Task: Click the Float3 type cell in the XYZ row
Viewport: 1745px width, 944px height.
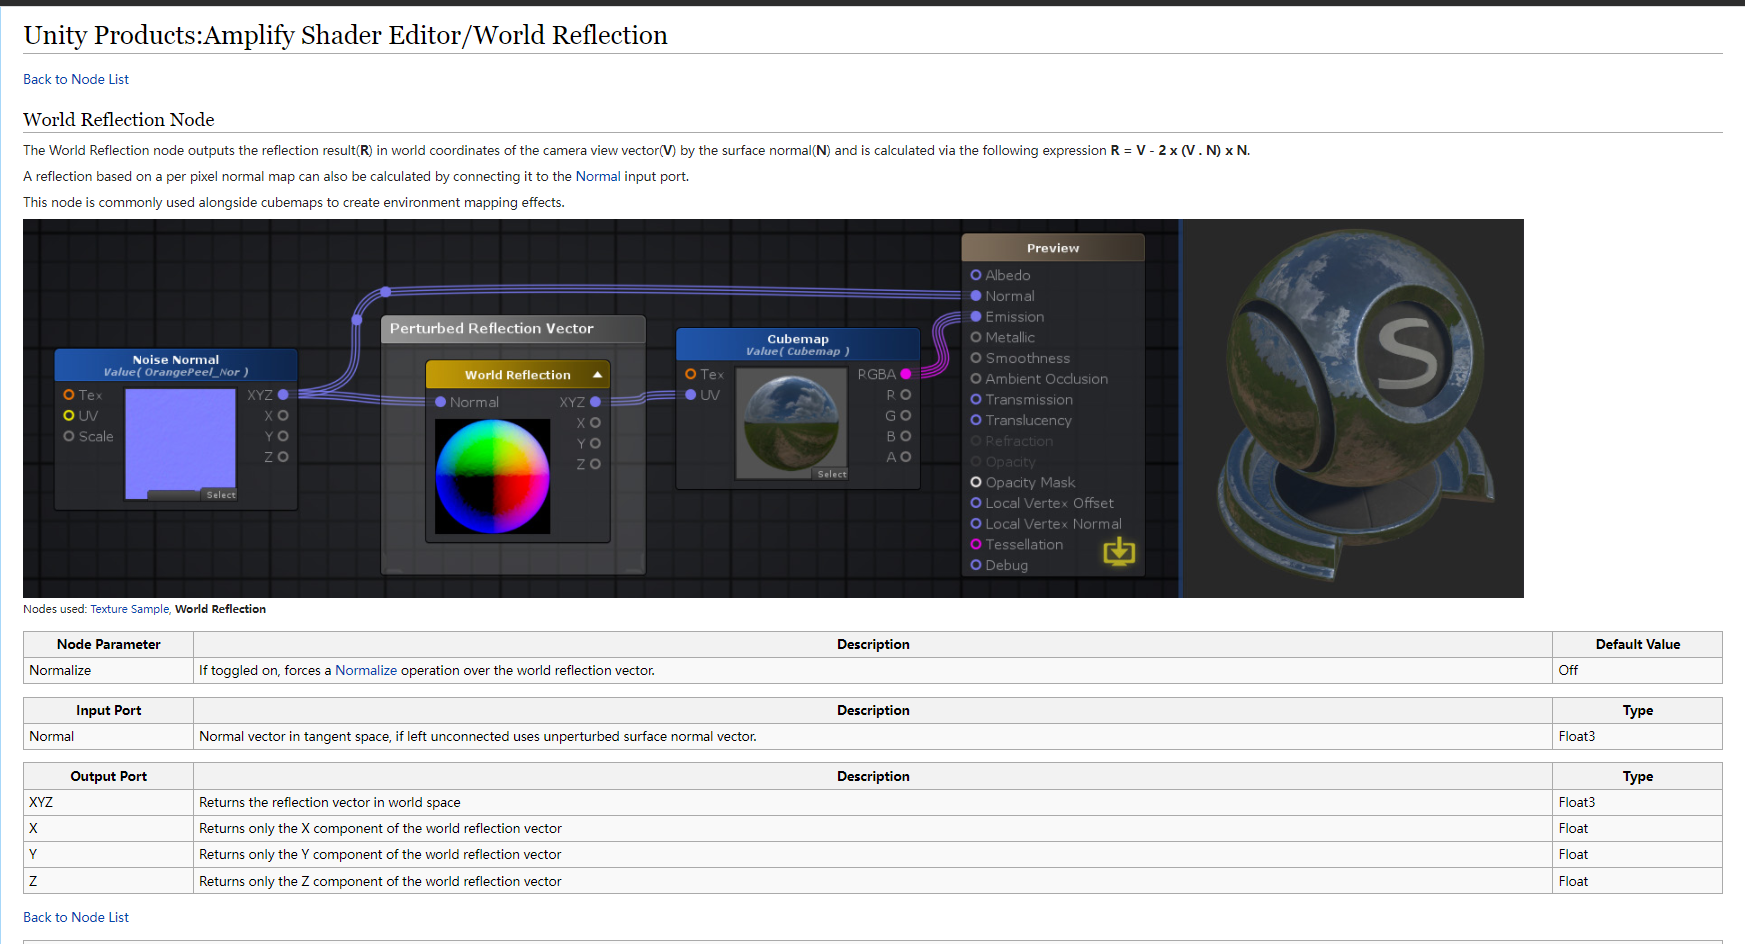Action: point(1638,802)
